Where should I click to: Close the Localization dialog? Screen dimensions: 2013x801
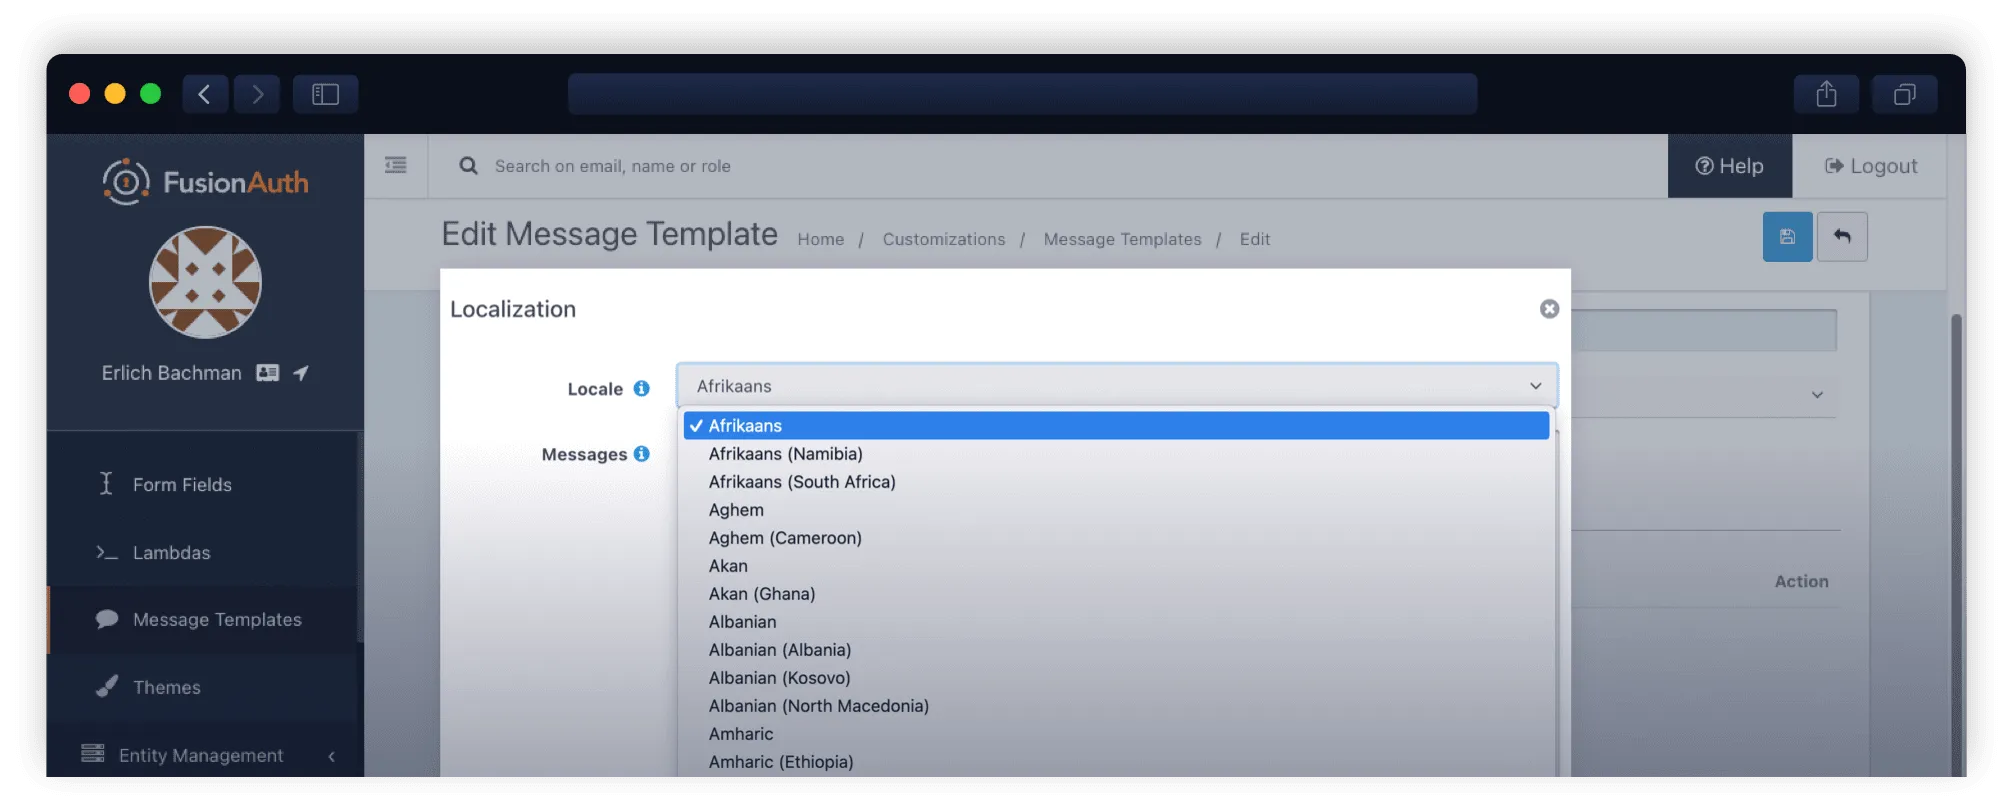coord(1549,309)
